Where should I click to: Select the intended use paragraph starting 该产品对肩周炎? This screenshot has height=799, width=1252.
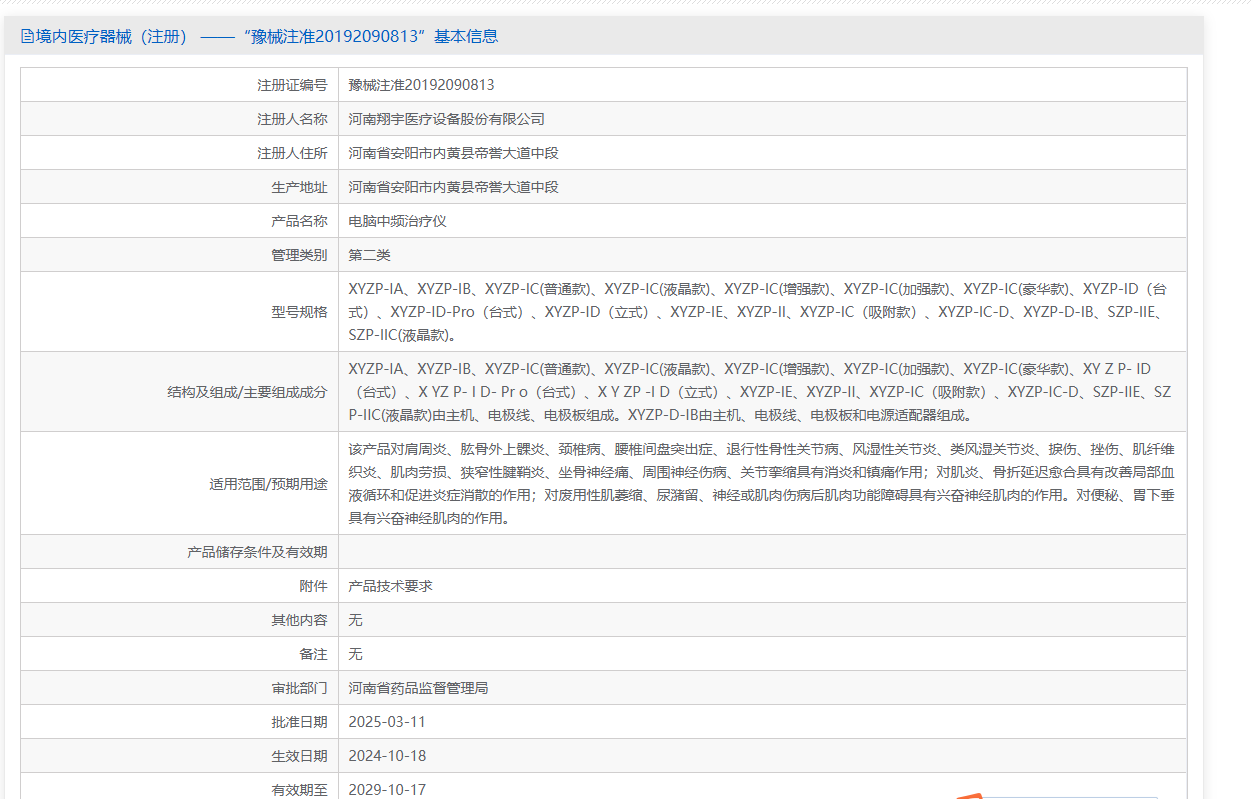(762, 484)
